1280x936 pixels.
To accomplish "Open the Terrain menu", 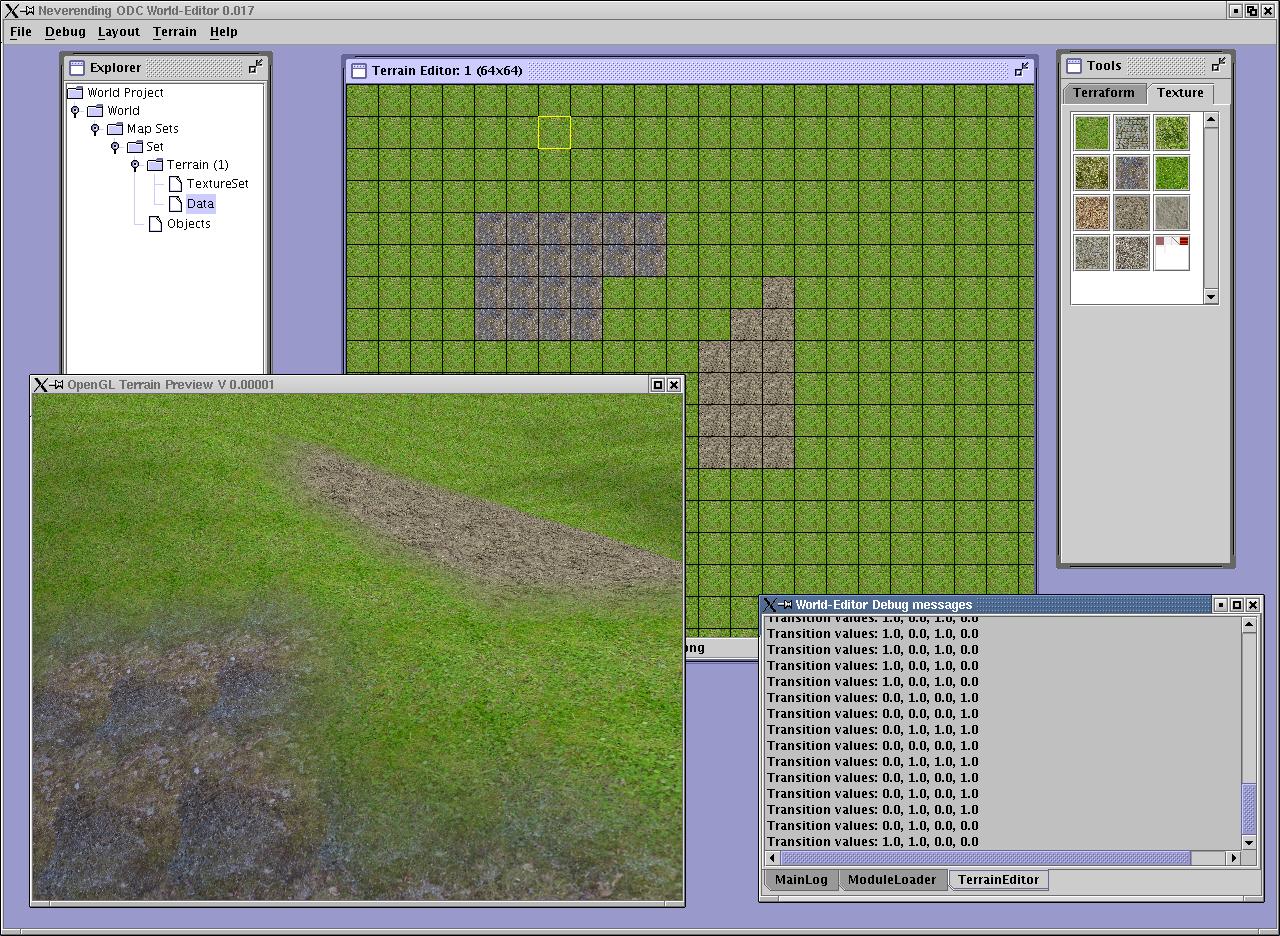I will (x=174, y=32).
